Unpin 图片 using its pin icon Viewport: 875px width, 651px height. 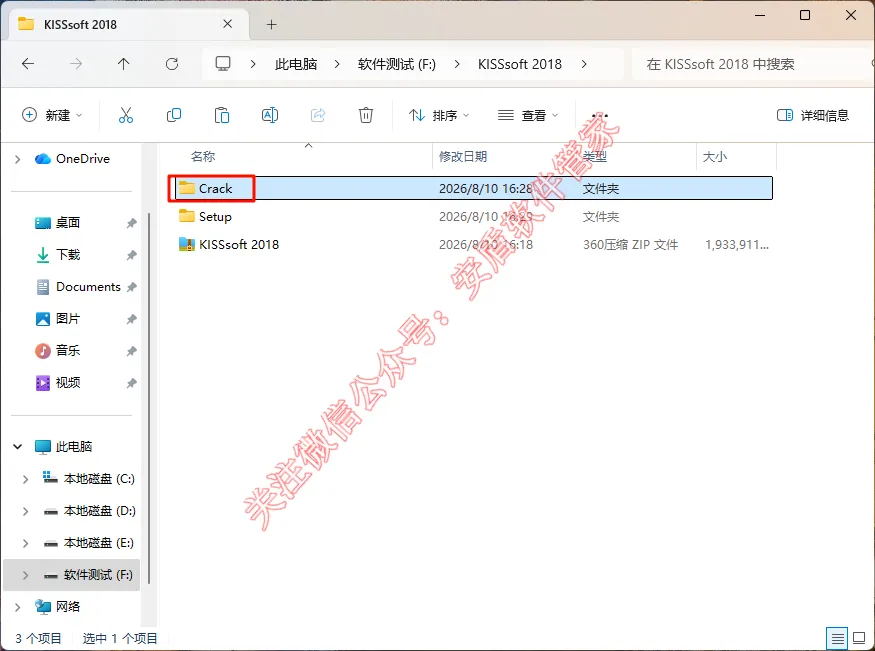pos(131,319)
